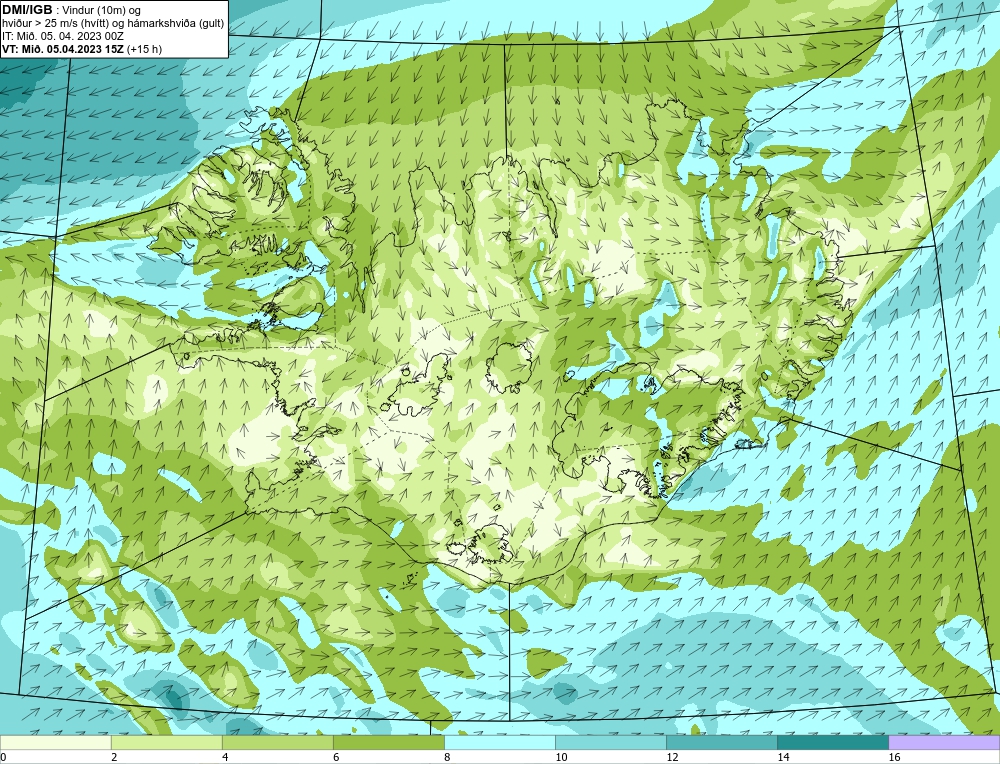Click the 6–8 m/s dark green legend swatch
Viewport: 1000px width, 764px height.
tap(388, 742)
